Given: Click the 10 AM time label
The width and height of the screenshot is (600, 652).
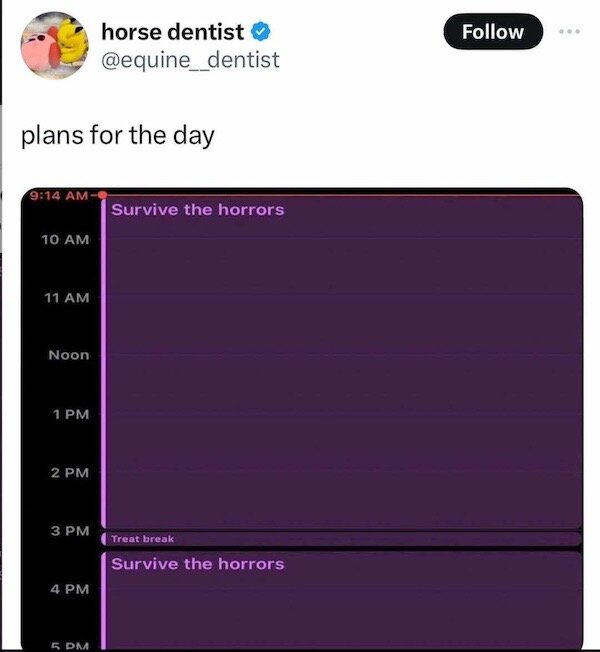Looking at the screenshot, I should pyautogui.click(x=66, y=240).
